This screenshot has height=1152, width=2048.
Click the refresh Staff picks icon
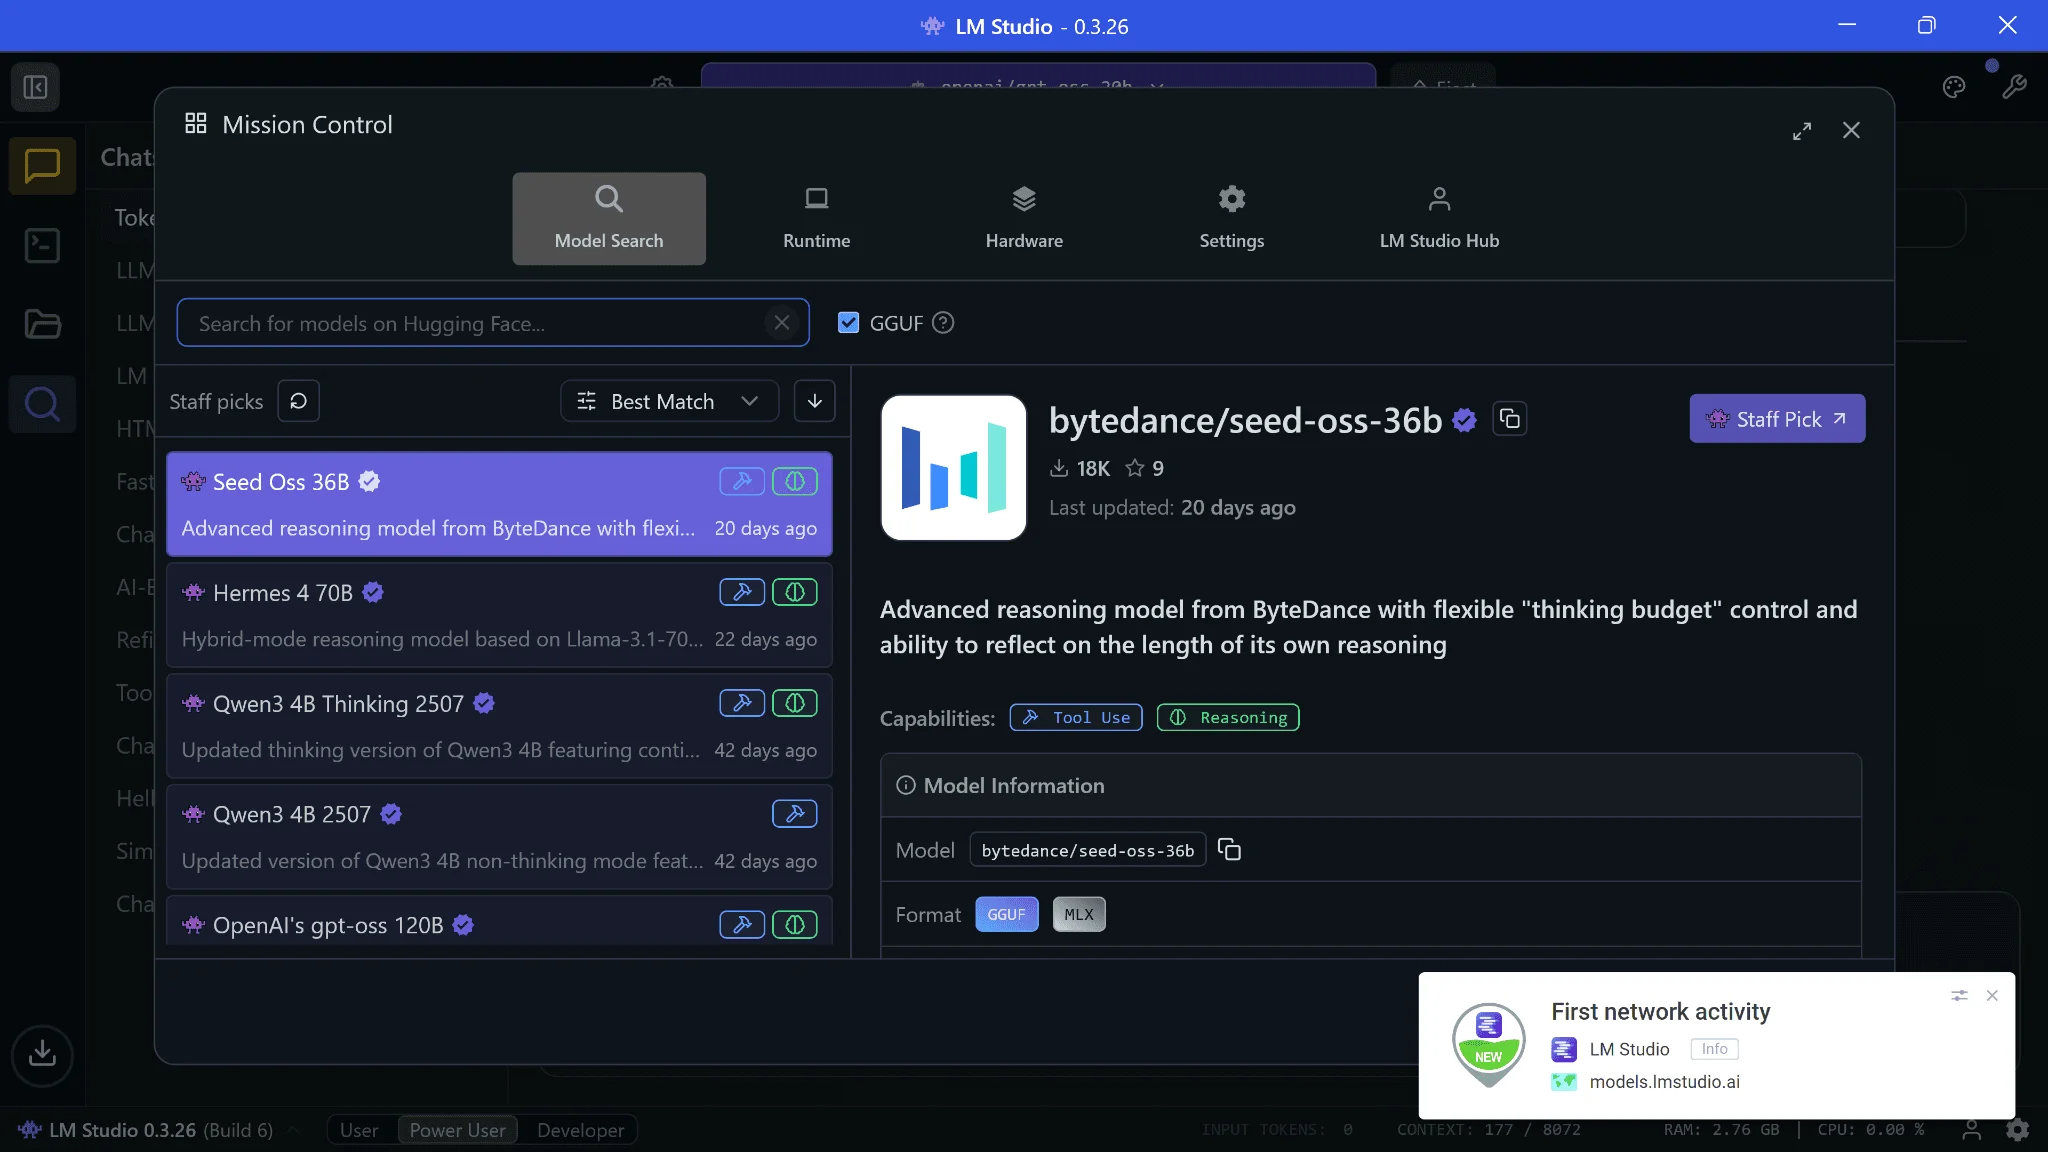coord(298,401)
